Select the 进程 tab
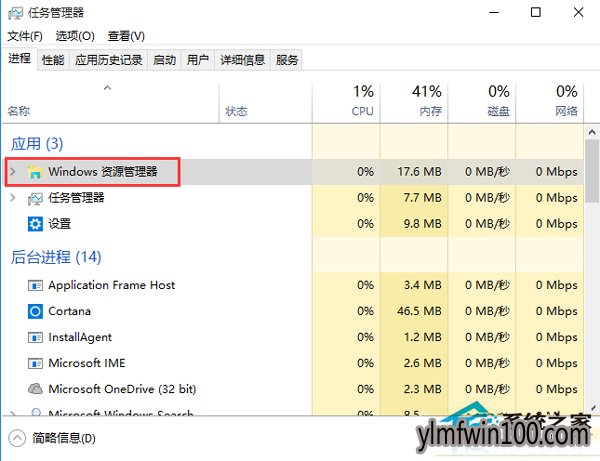Screen dimensions: 600x461 point(20,59)
